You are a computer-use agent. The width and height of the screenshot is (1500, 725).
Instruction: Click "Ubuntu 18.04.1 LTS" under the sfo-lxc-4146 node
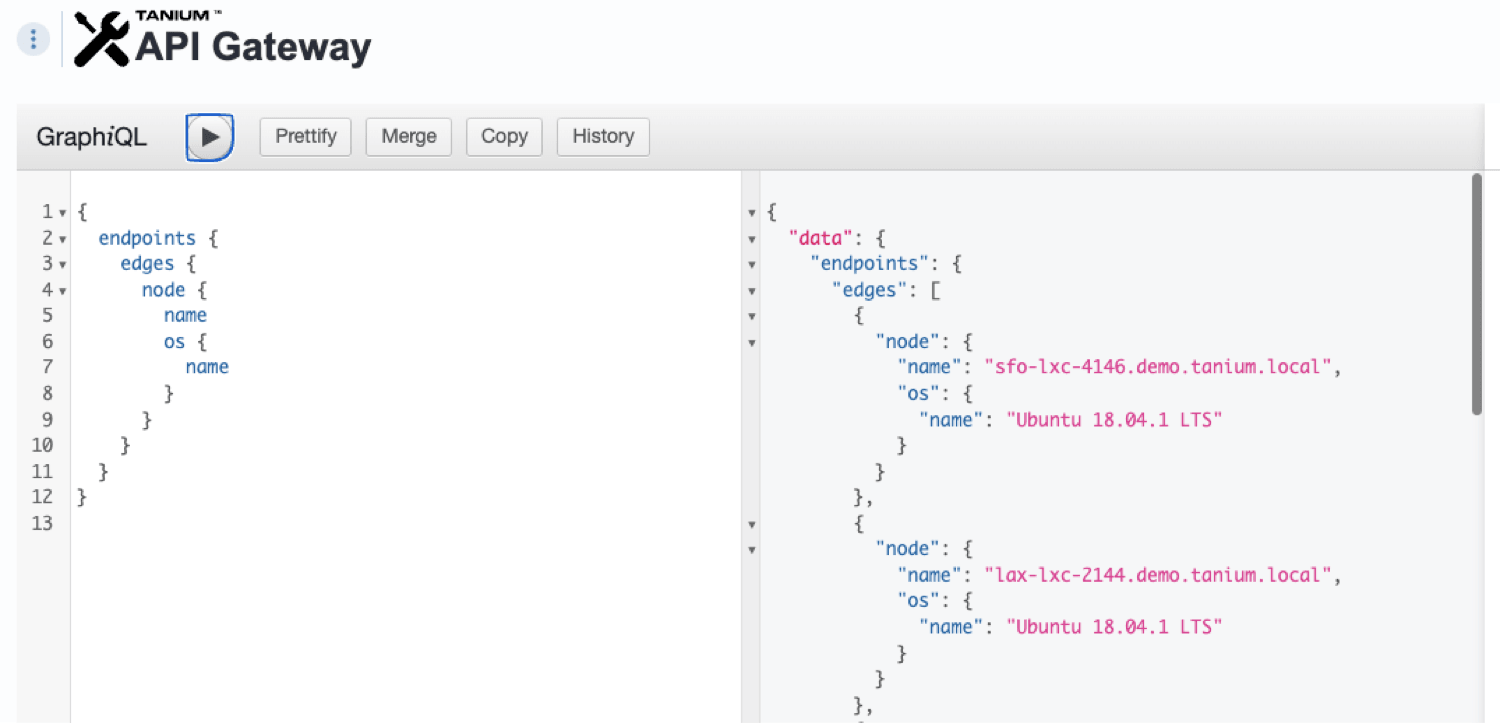1115,419
